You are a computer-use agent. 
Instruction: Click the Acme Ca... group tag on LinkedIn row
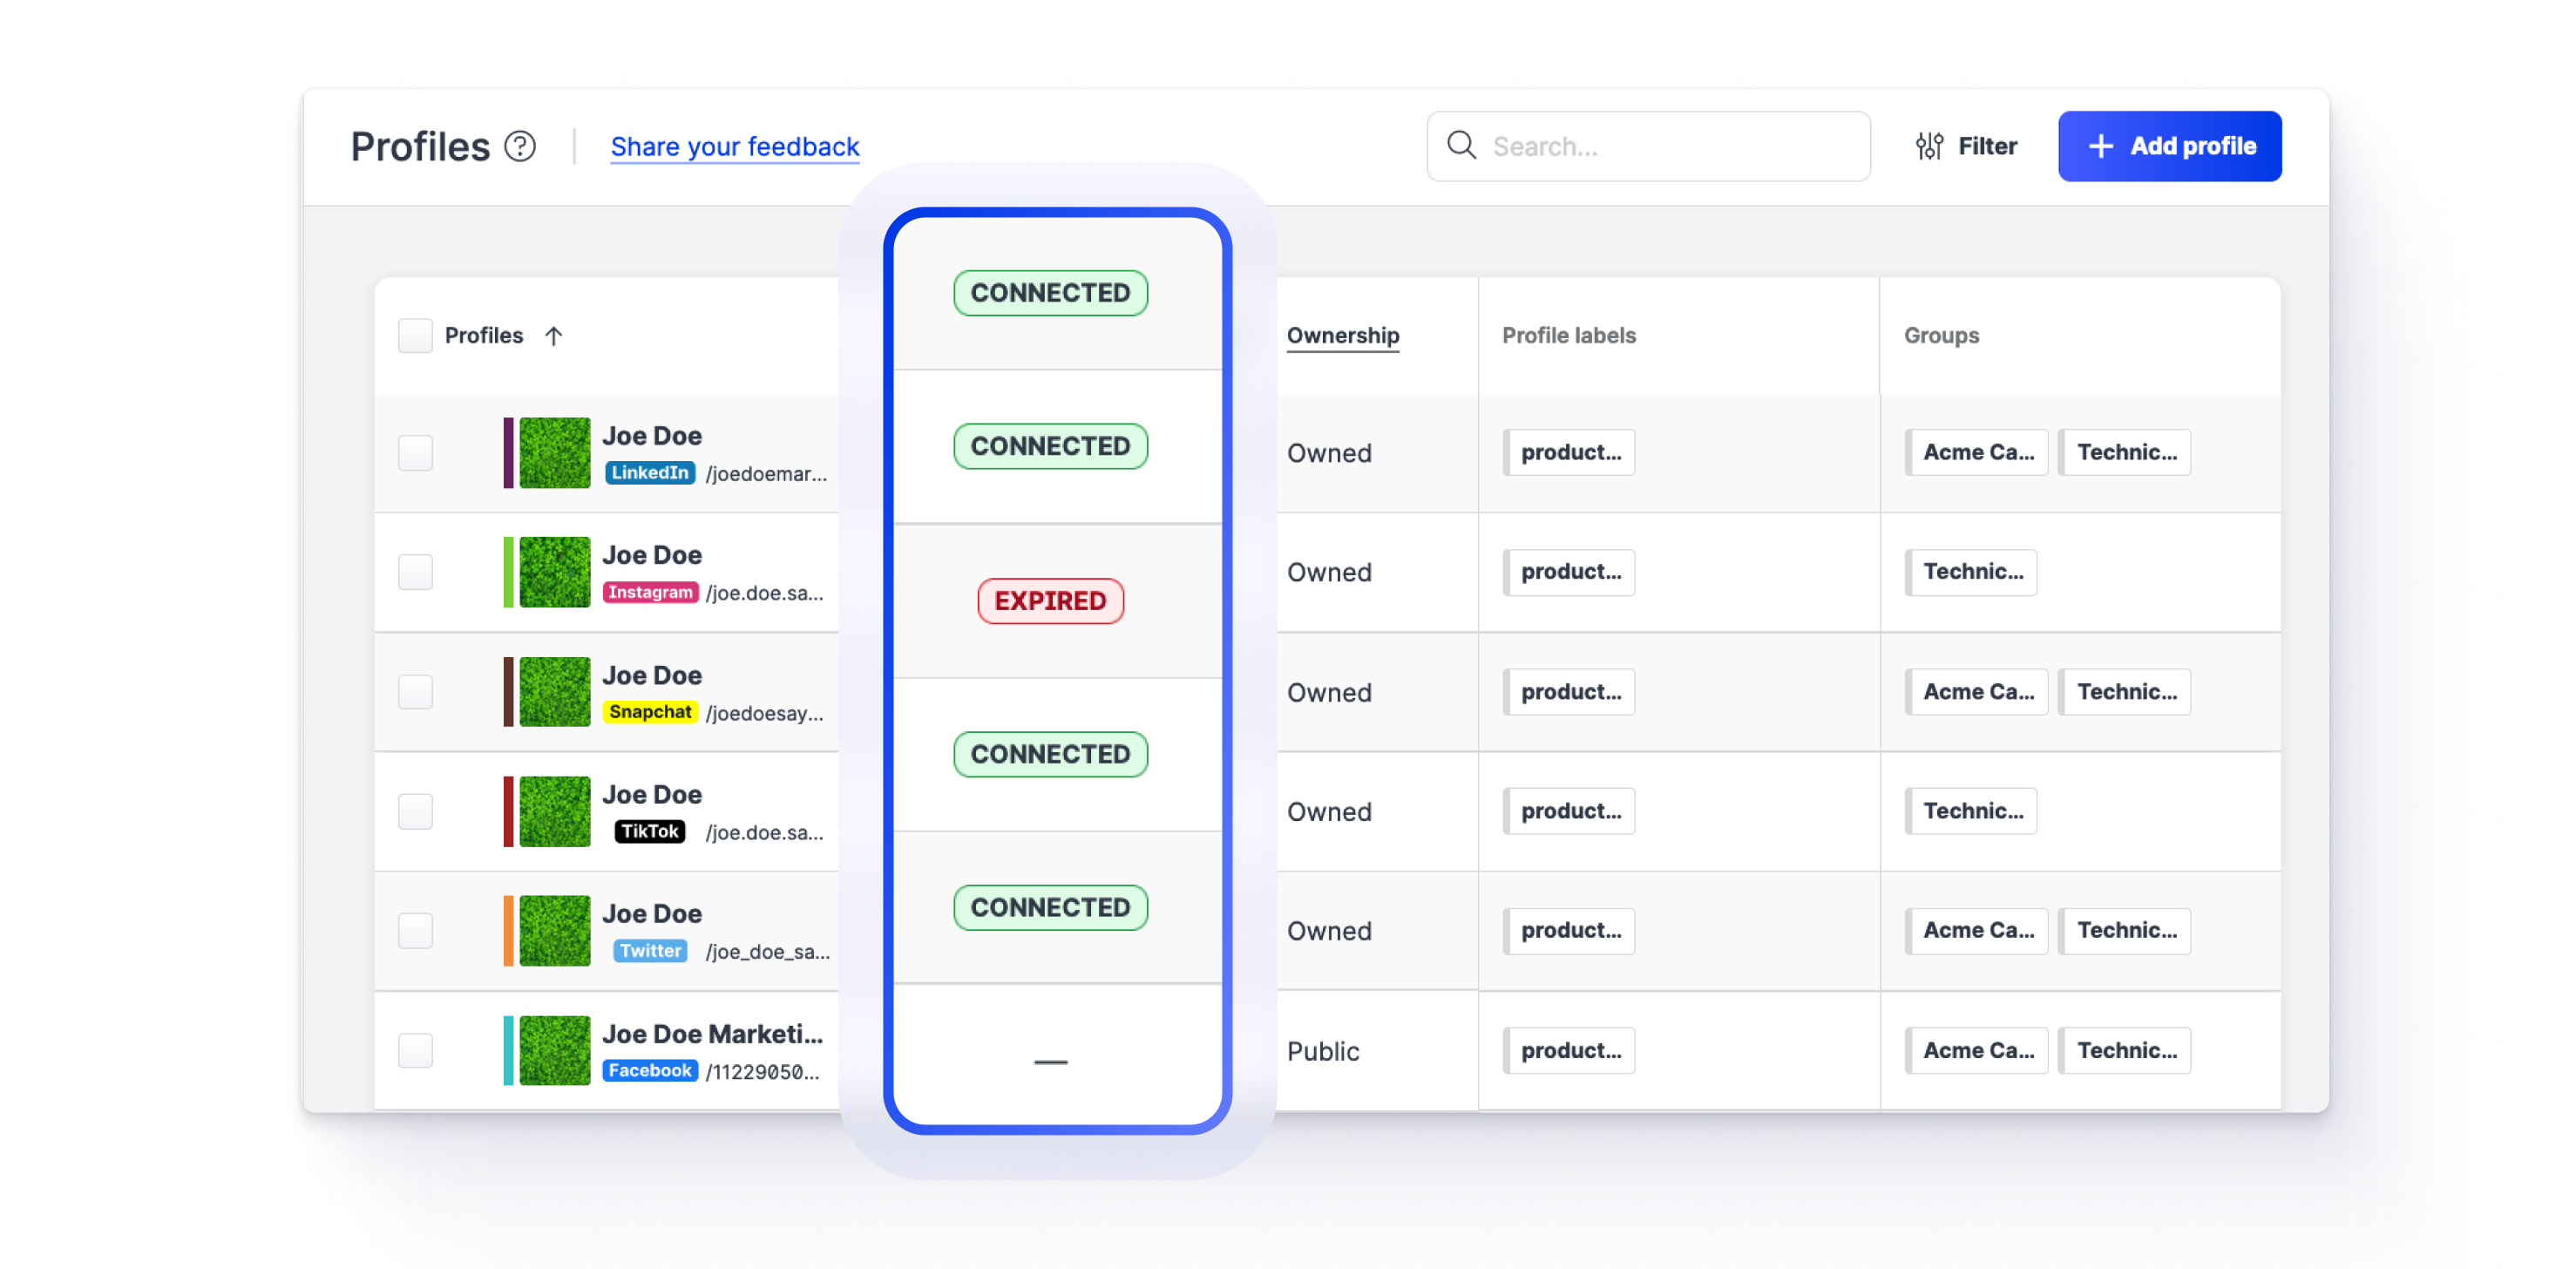(x=1977, y=453)
